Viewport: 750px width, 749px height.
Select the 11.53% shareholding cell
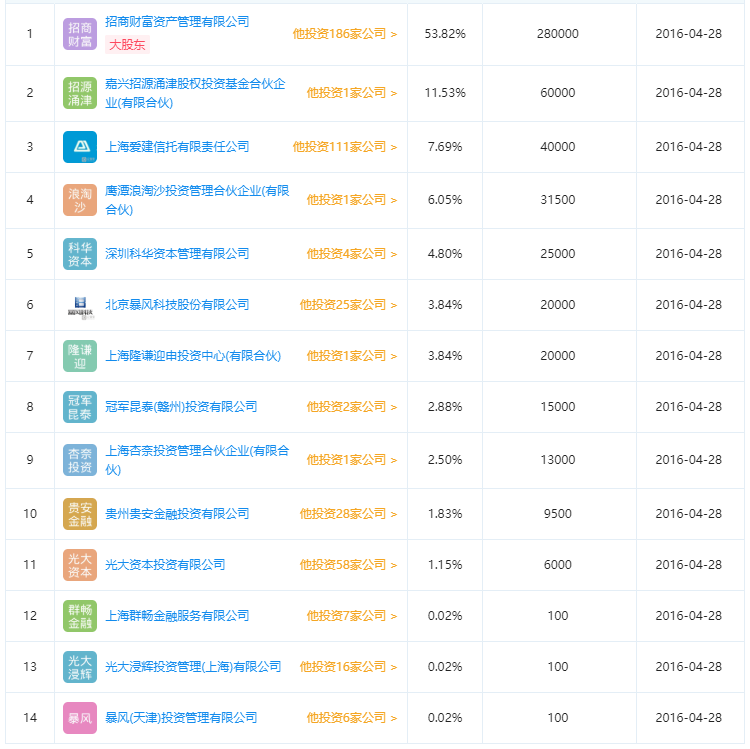click(x=445, y=93)
